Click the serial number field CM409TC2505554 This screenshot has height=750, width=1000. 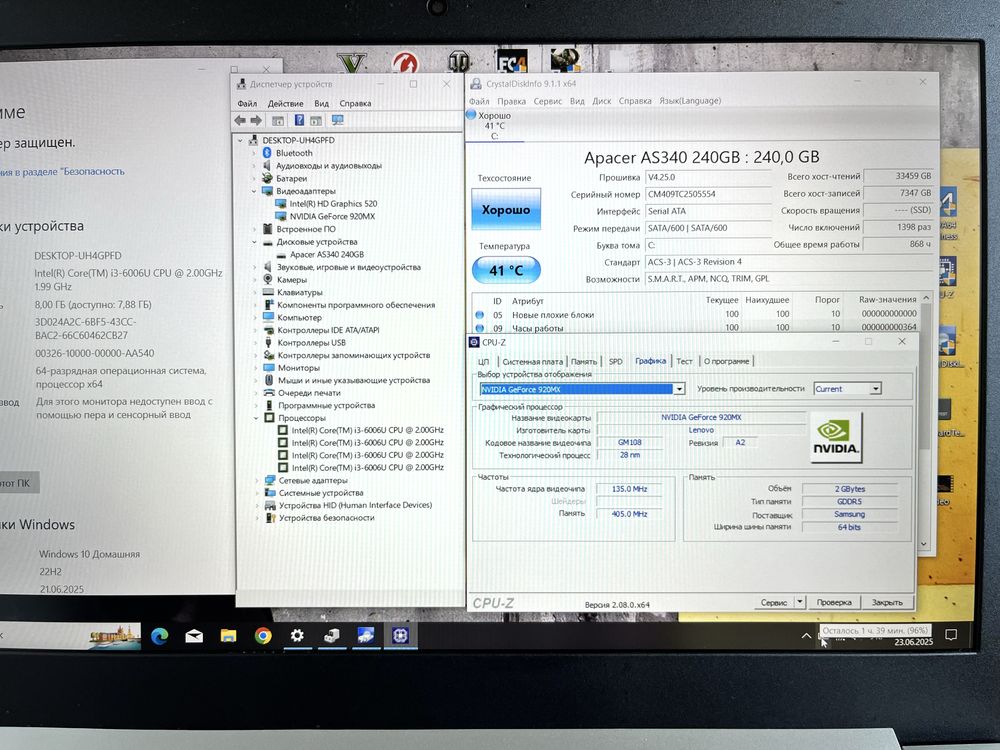[x=708, y=194]
